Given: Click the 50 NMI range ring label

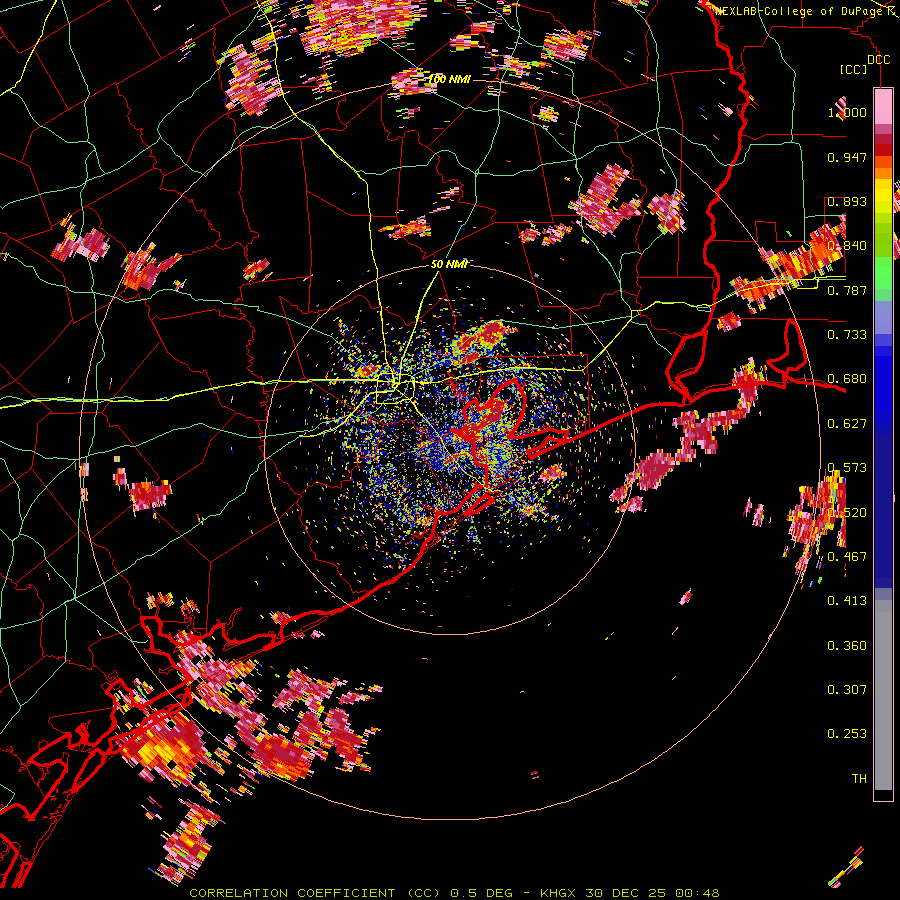Looking at the screenshot, I should coord(449,264).
